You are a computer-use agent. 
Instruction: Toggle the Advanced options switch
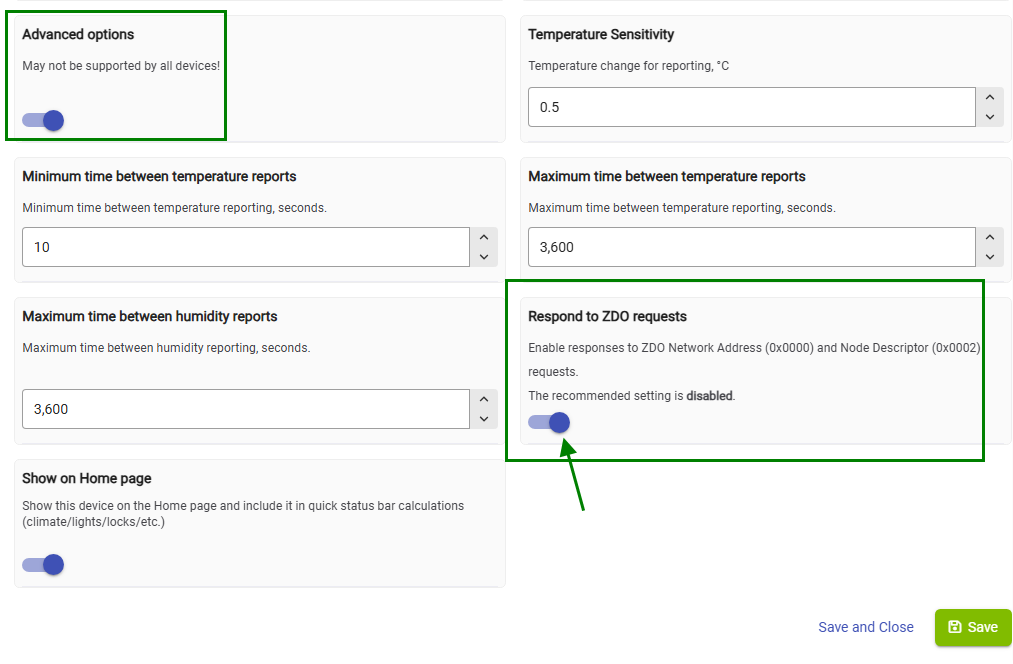(x=43, y=120)
